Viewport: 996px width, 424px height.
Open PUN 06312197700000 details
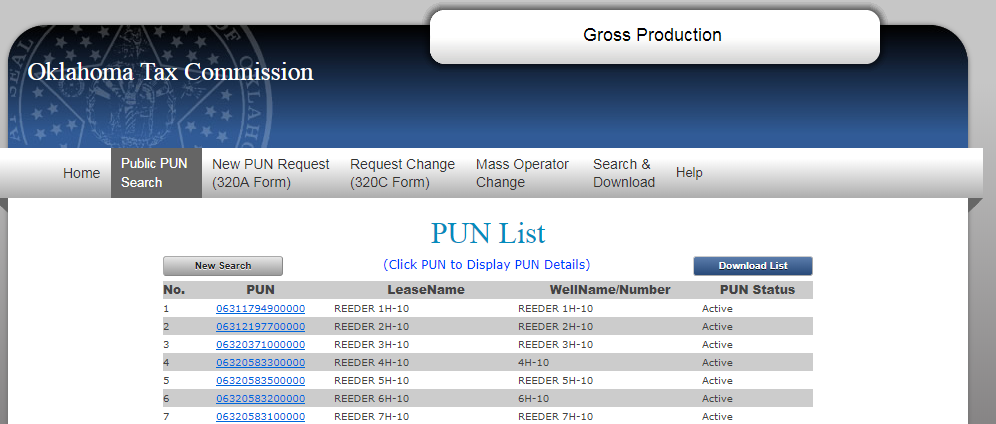tap(260, 327)
